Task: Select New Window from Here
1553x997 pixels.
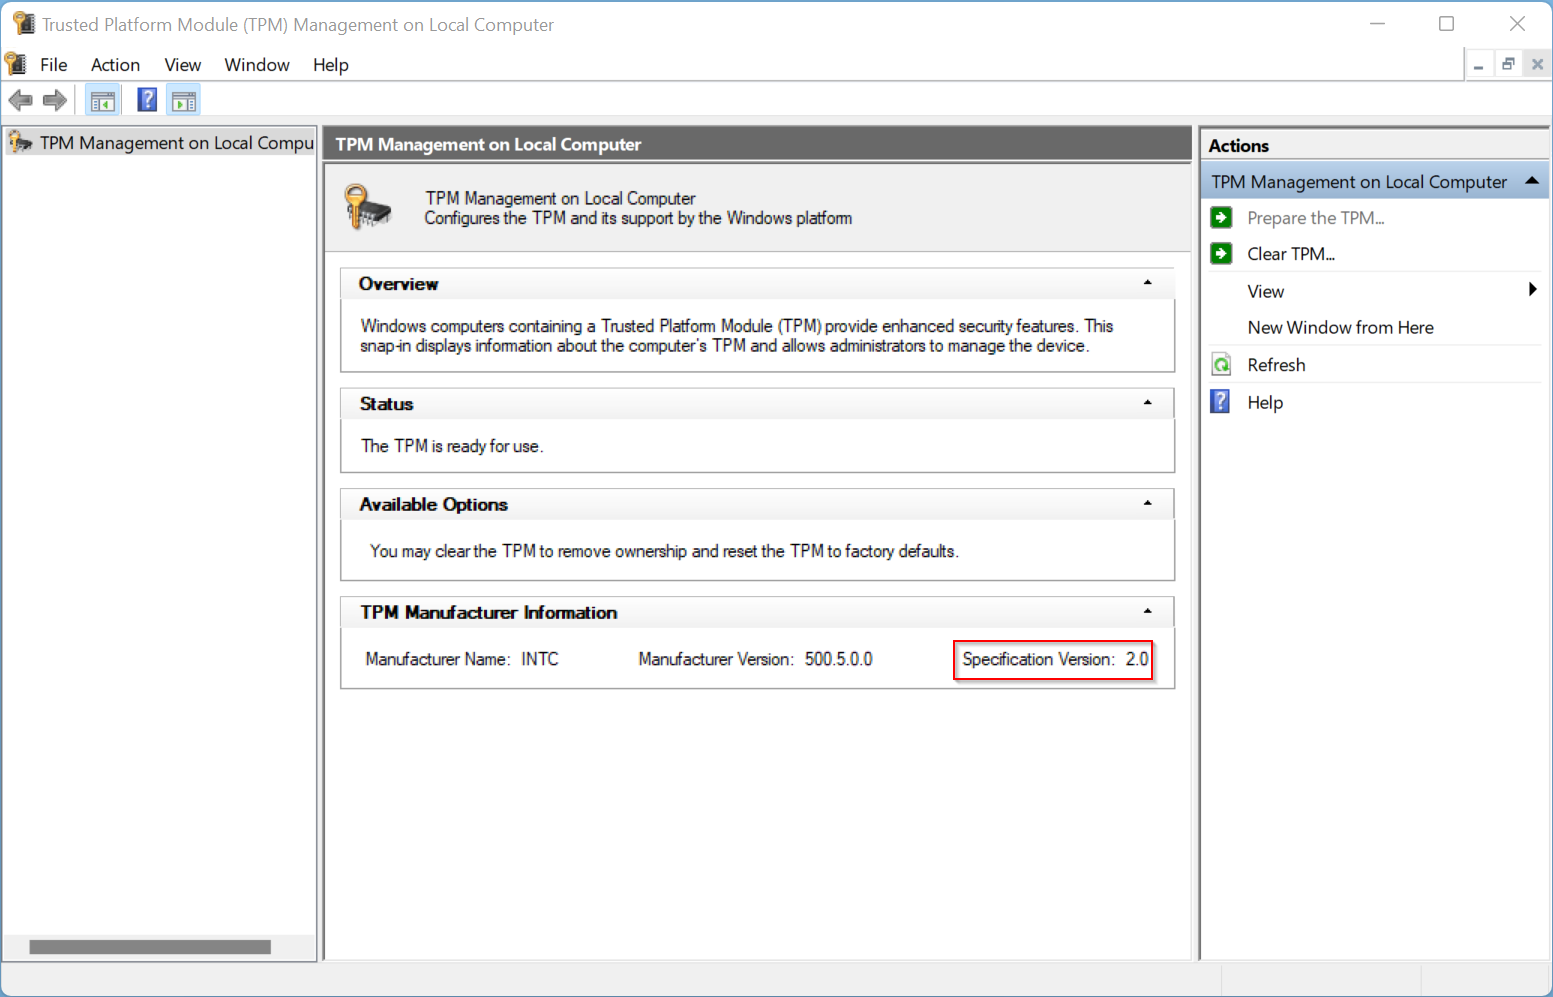Action: (1340, 328)
